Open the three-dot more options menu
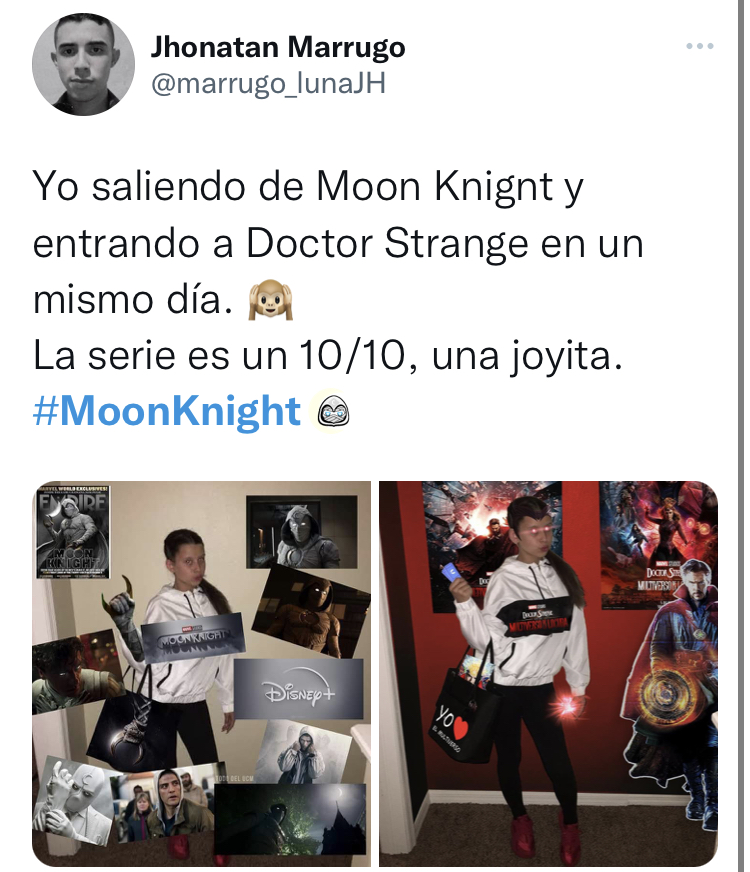750x872 pixels. tap(699, 46)
